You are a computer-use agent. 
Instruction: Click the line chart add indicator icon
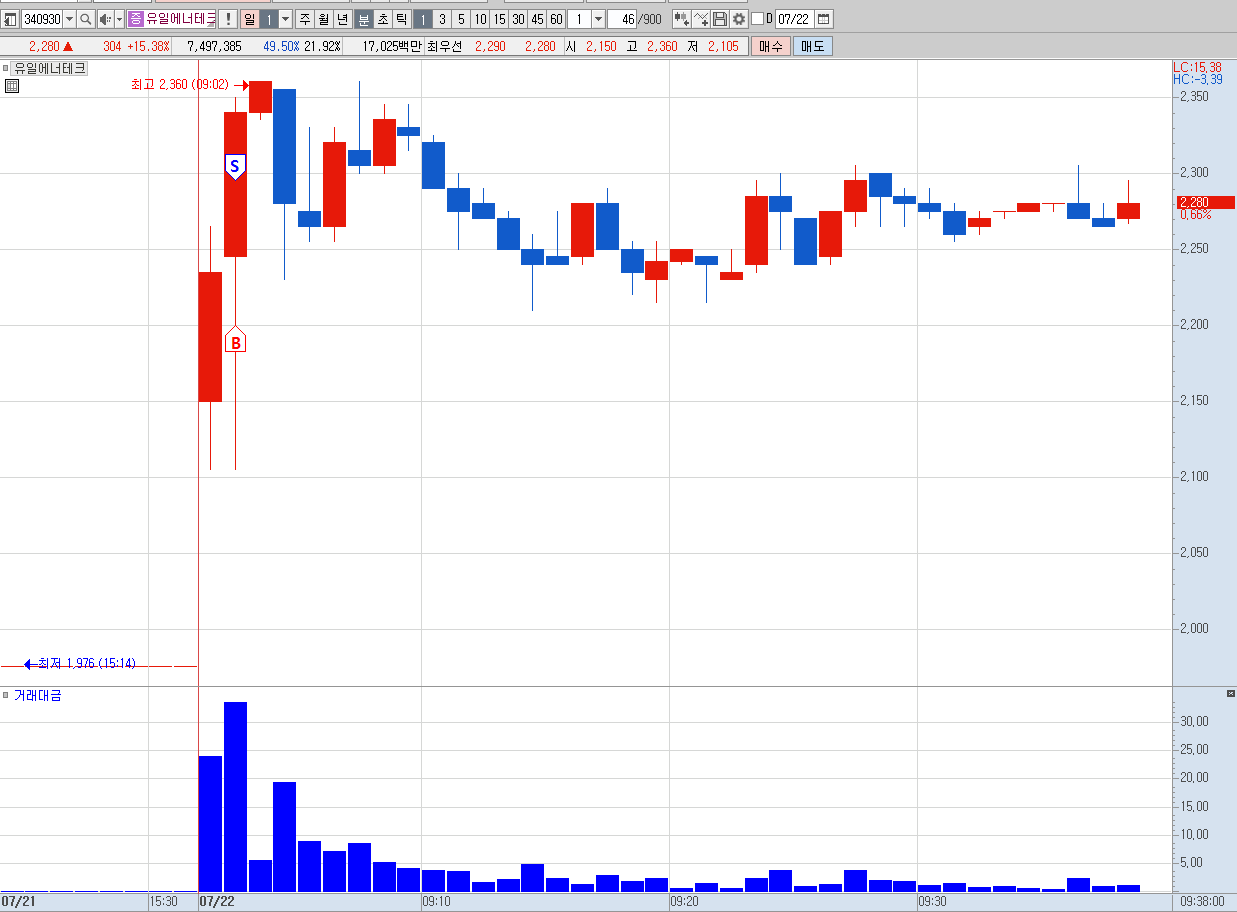coord(701,19)
